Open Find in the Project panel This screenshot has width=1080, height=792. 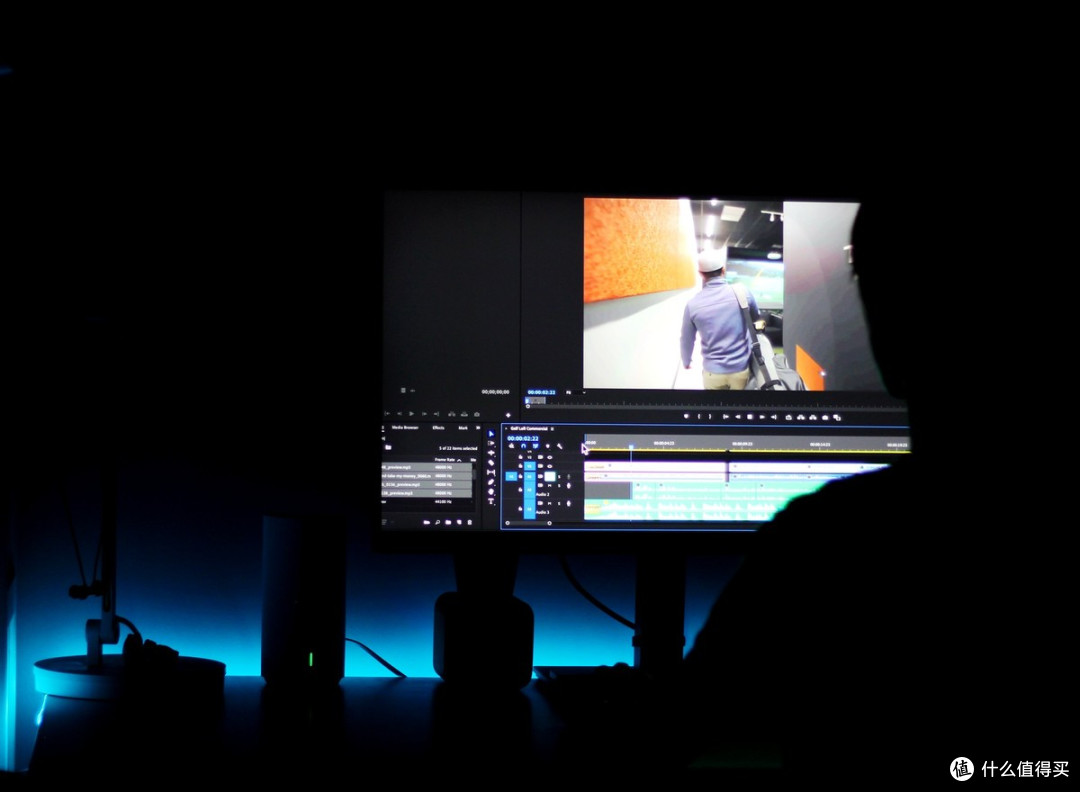pyautogui.click(x=437, y=522)
